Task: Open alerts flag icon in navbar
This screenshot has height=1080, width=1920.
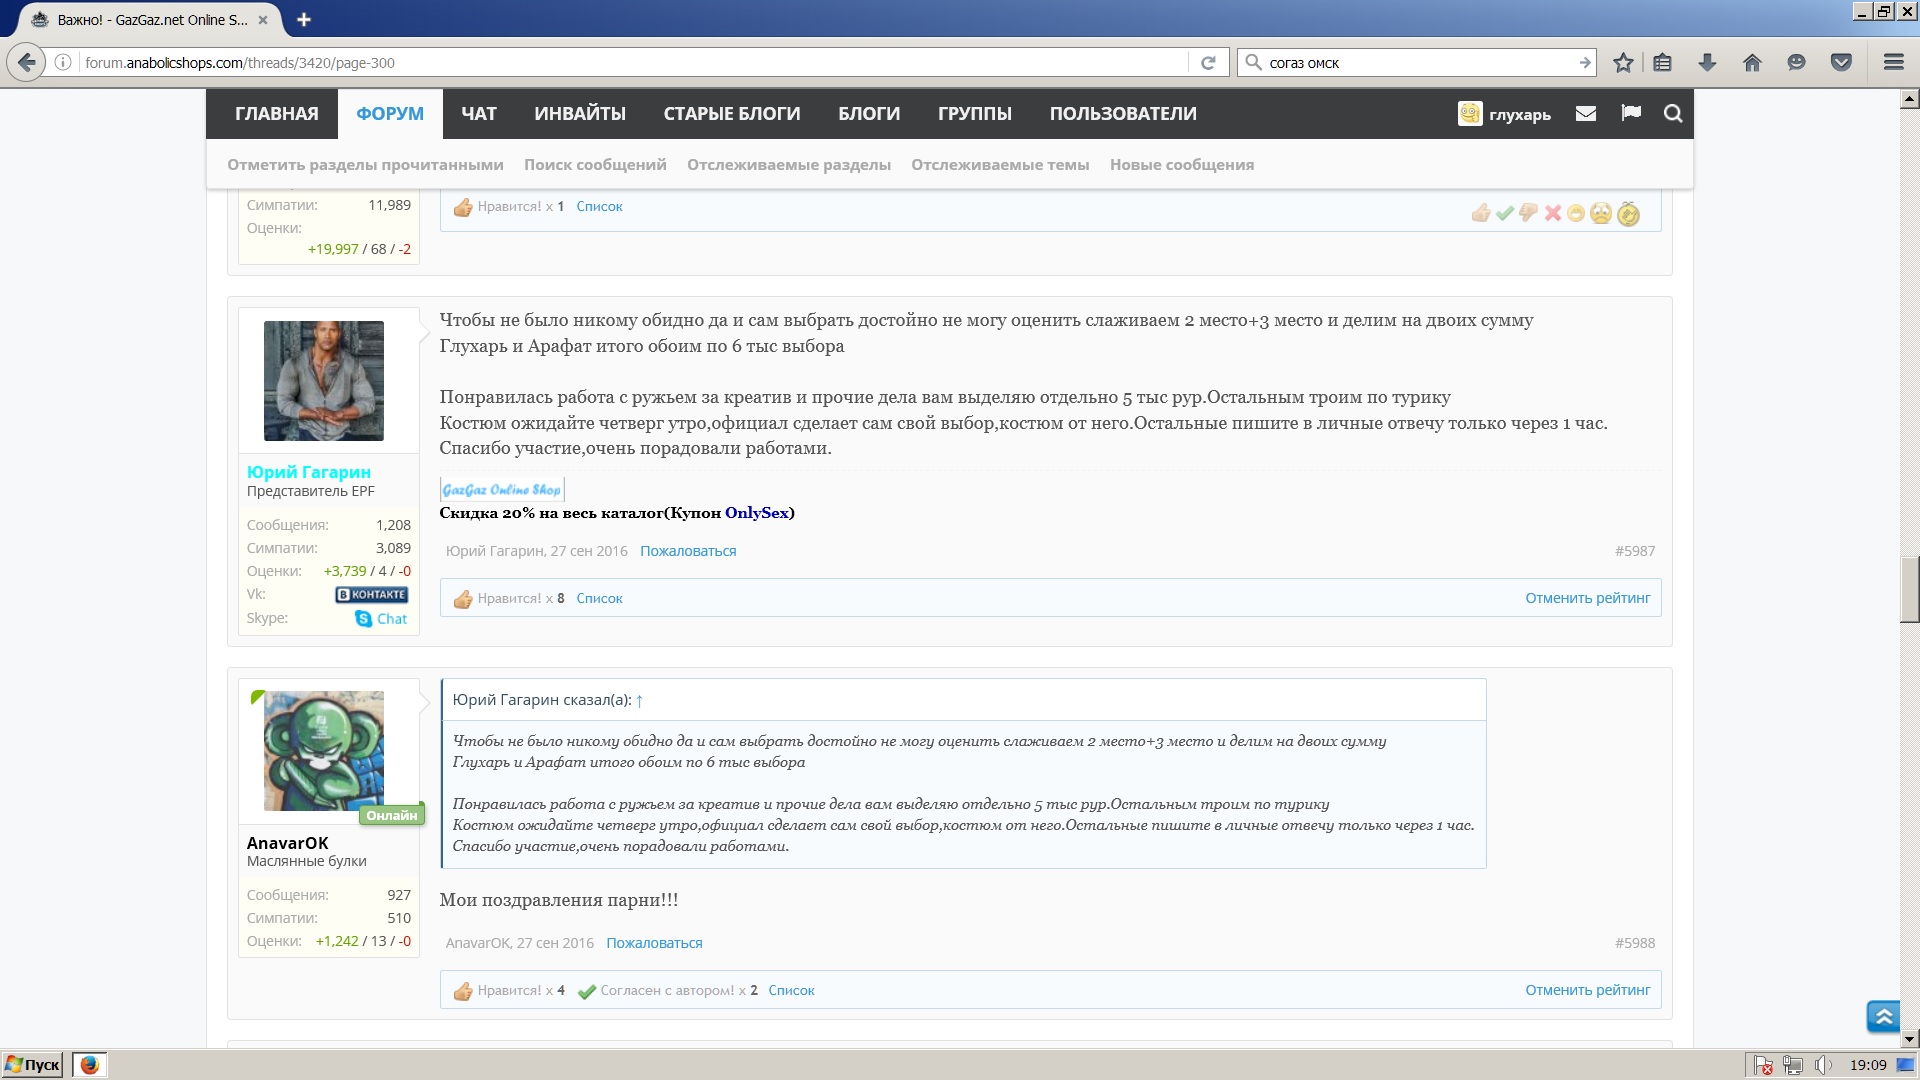Action: [x=1631, y=113]
